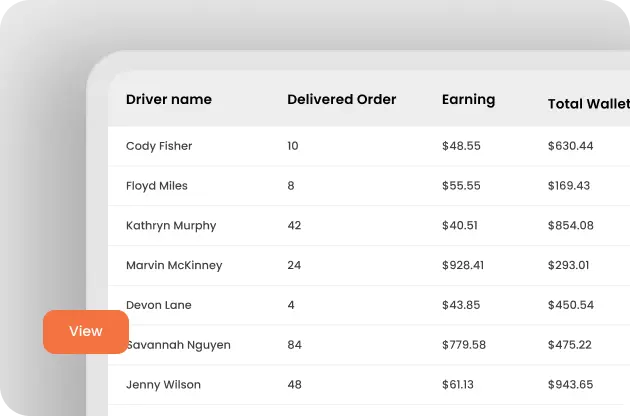Select the Floyd Miles row
This screenshot has width=630, height=416.
(x=369, y=186)
